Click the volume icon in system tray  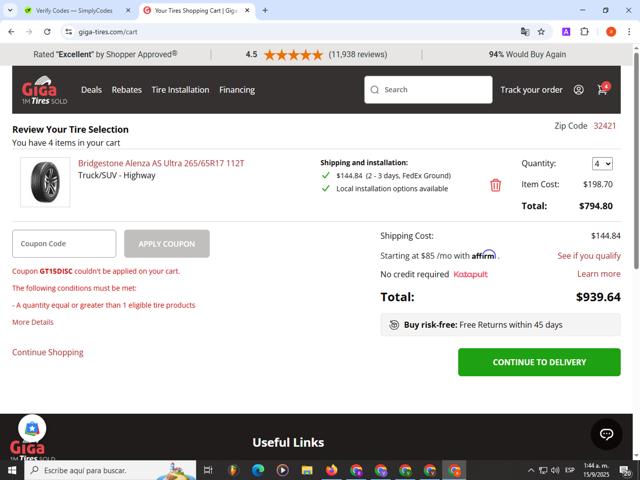[x=555, y=470]
